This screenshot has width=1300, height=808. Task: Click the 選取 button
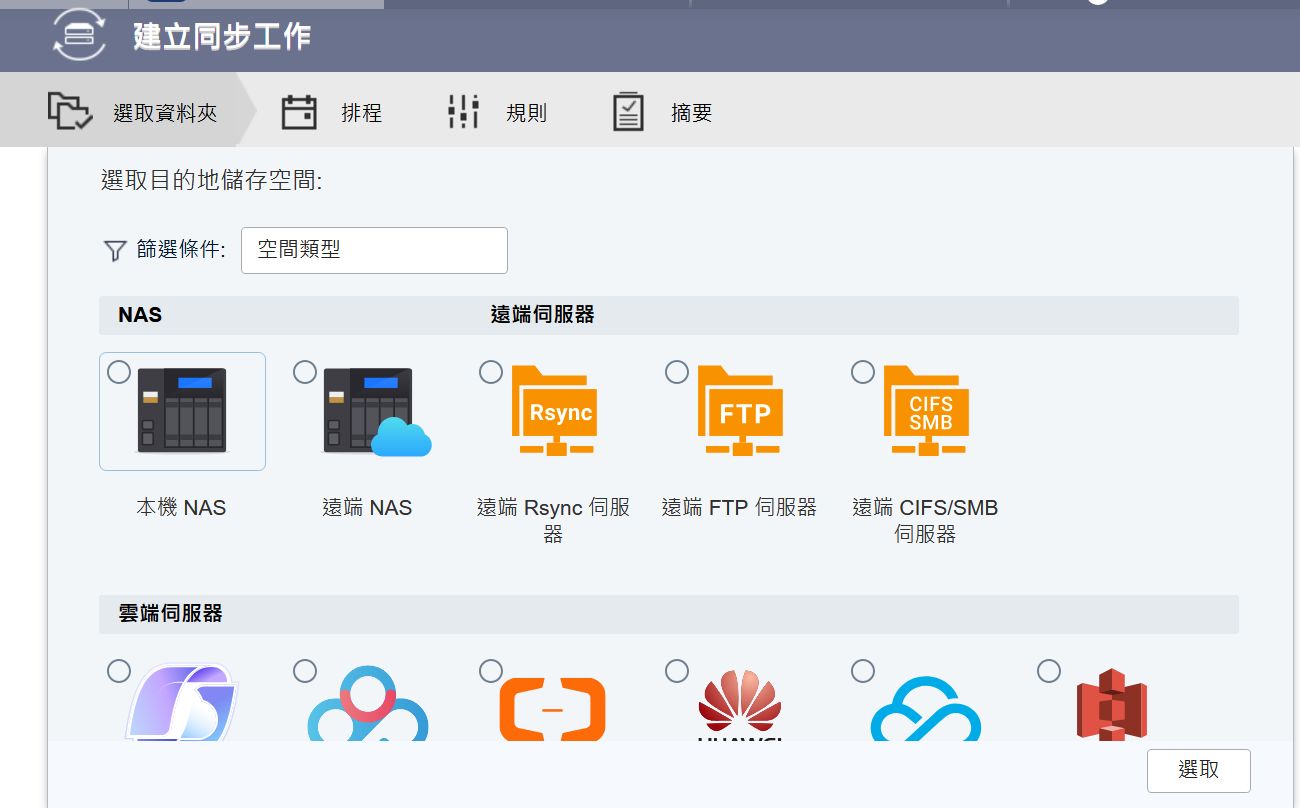1199,770
